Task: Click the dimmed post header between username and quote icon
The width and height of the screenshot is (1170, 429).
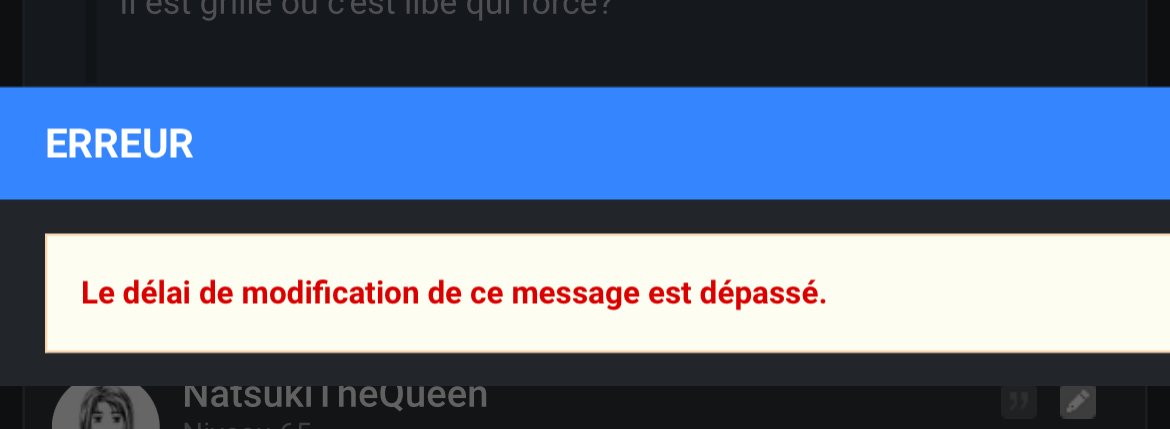Action: [x=746, y=397]
